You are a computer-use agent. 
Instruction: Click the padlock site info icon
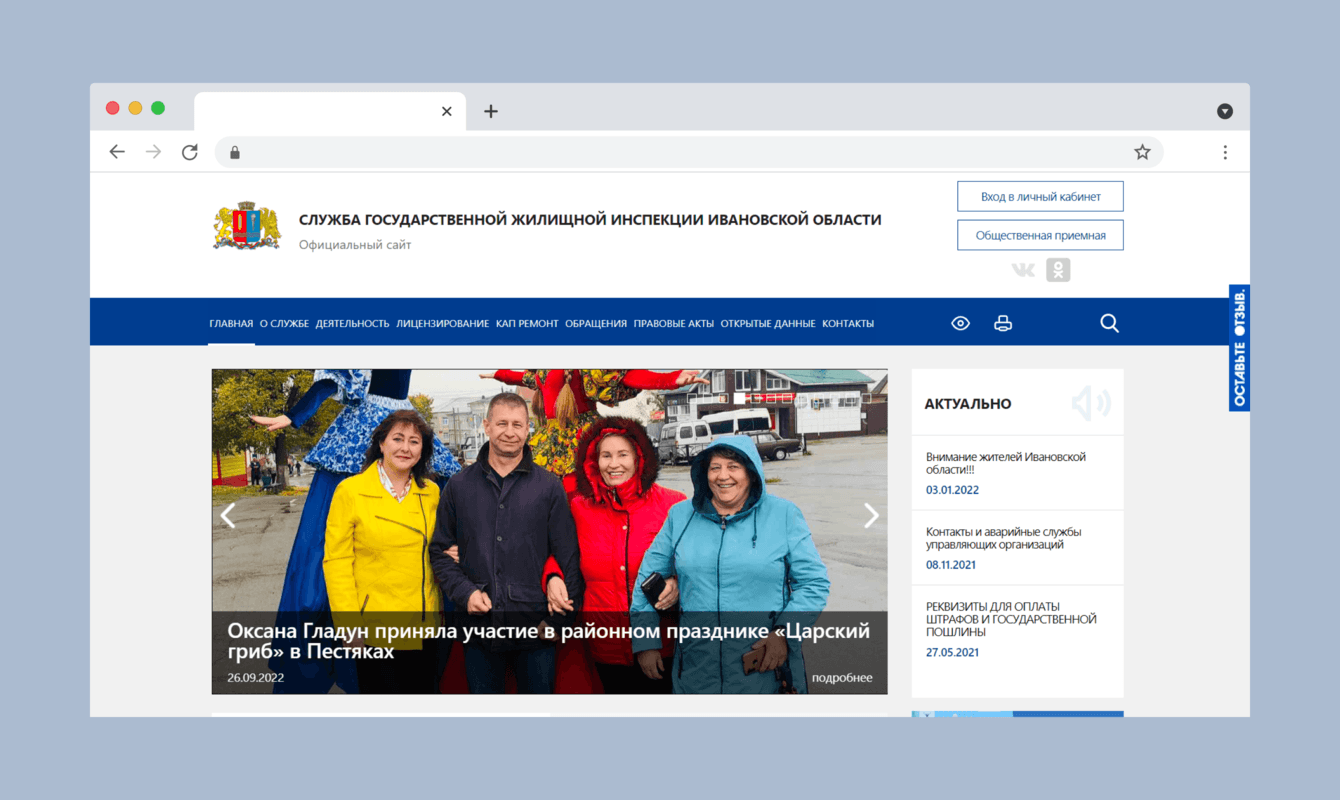coord(235,152)
